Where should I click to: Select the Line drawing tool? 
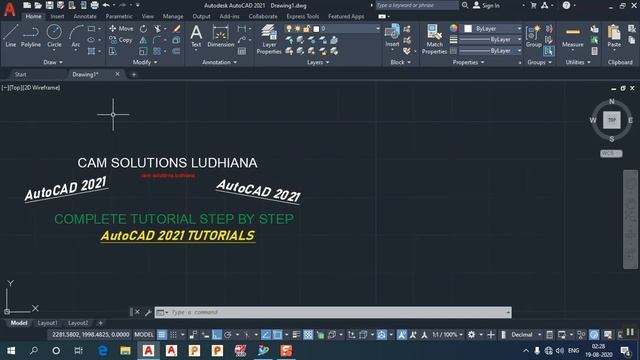[11, 36]
